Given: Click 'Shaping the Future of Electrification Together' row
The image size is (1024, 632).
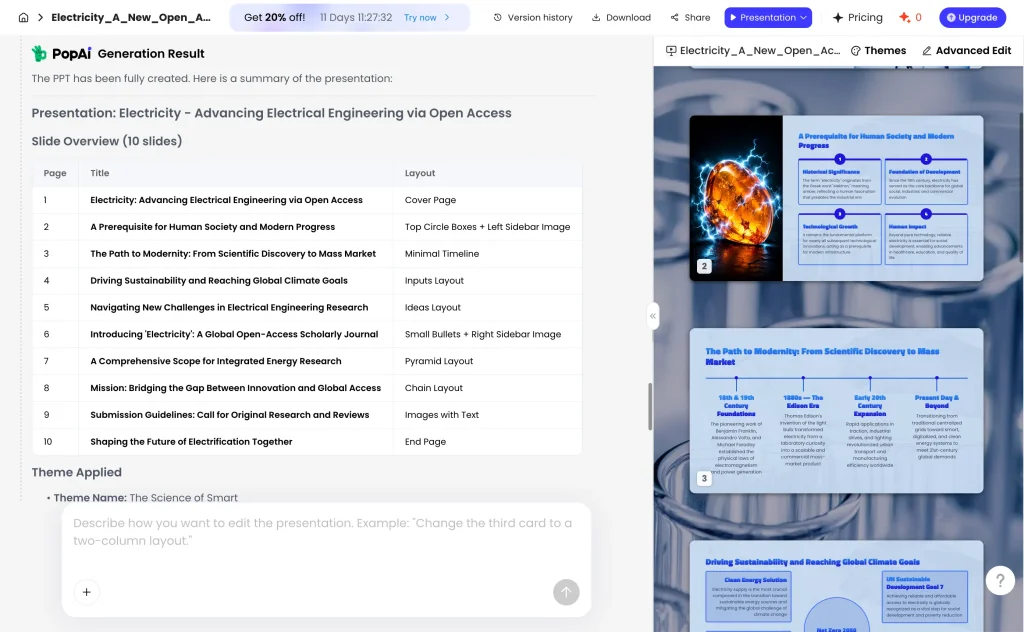Looking at the screenshot, I should [307, 441].
